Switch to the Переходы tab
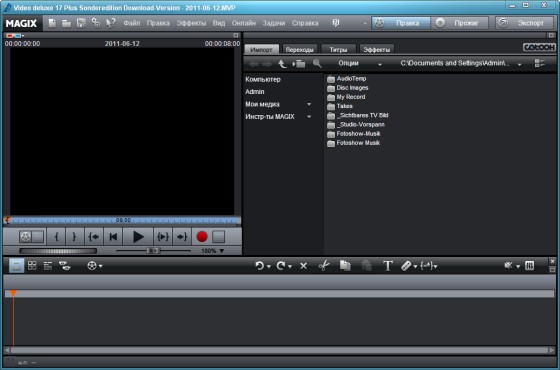The image size is (560, 370). (299, 50)
